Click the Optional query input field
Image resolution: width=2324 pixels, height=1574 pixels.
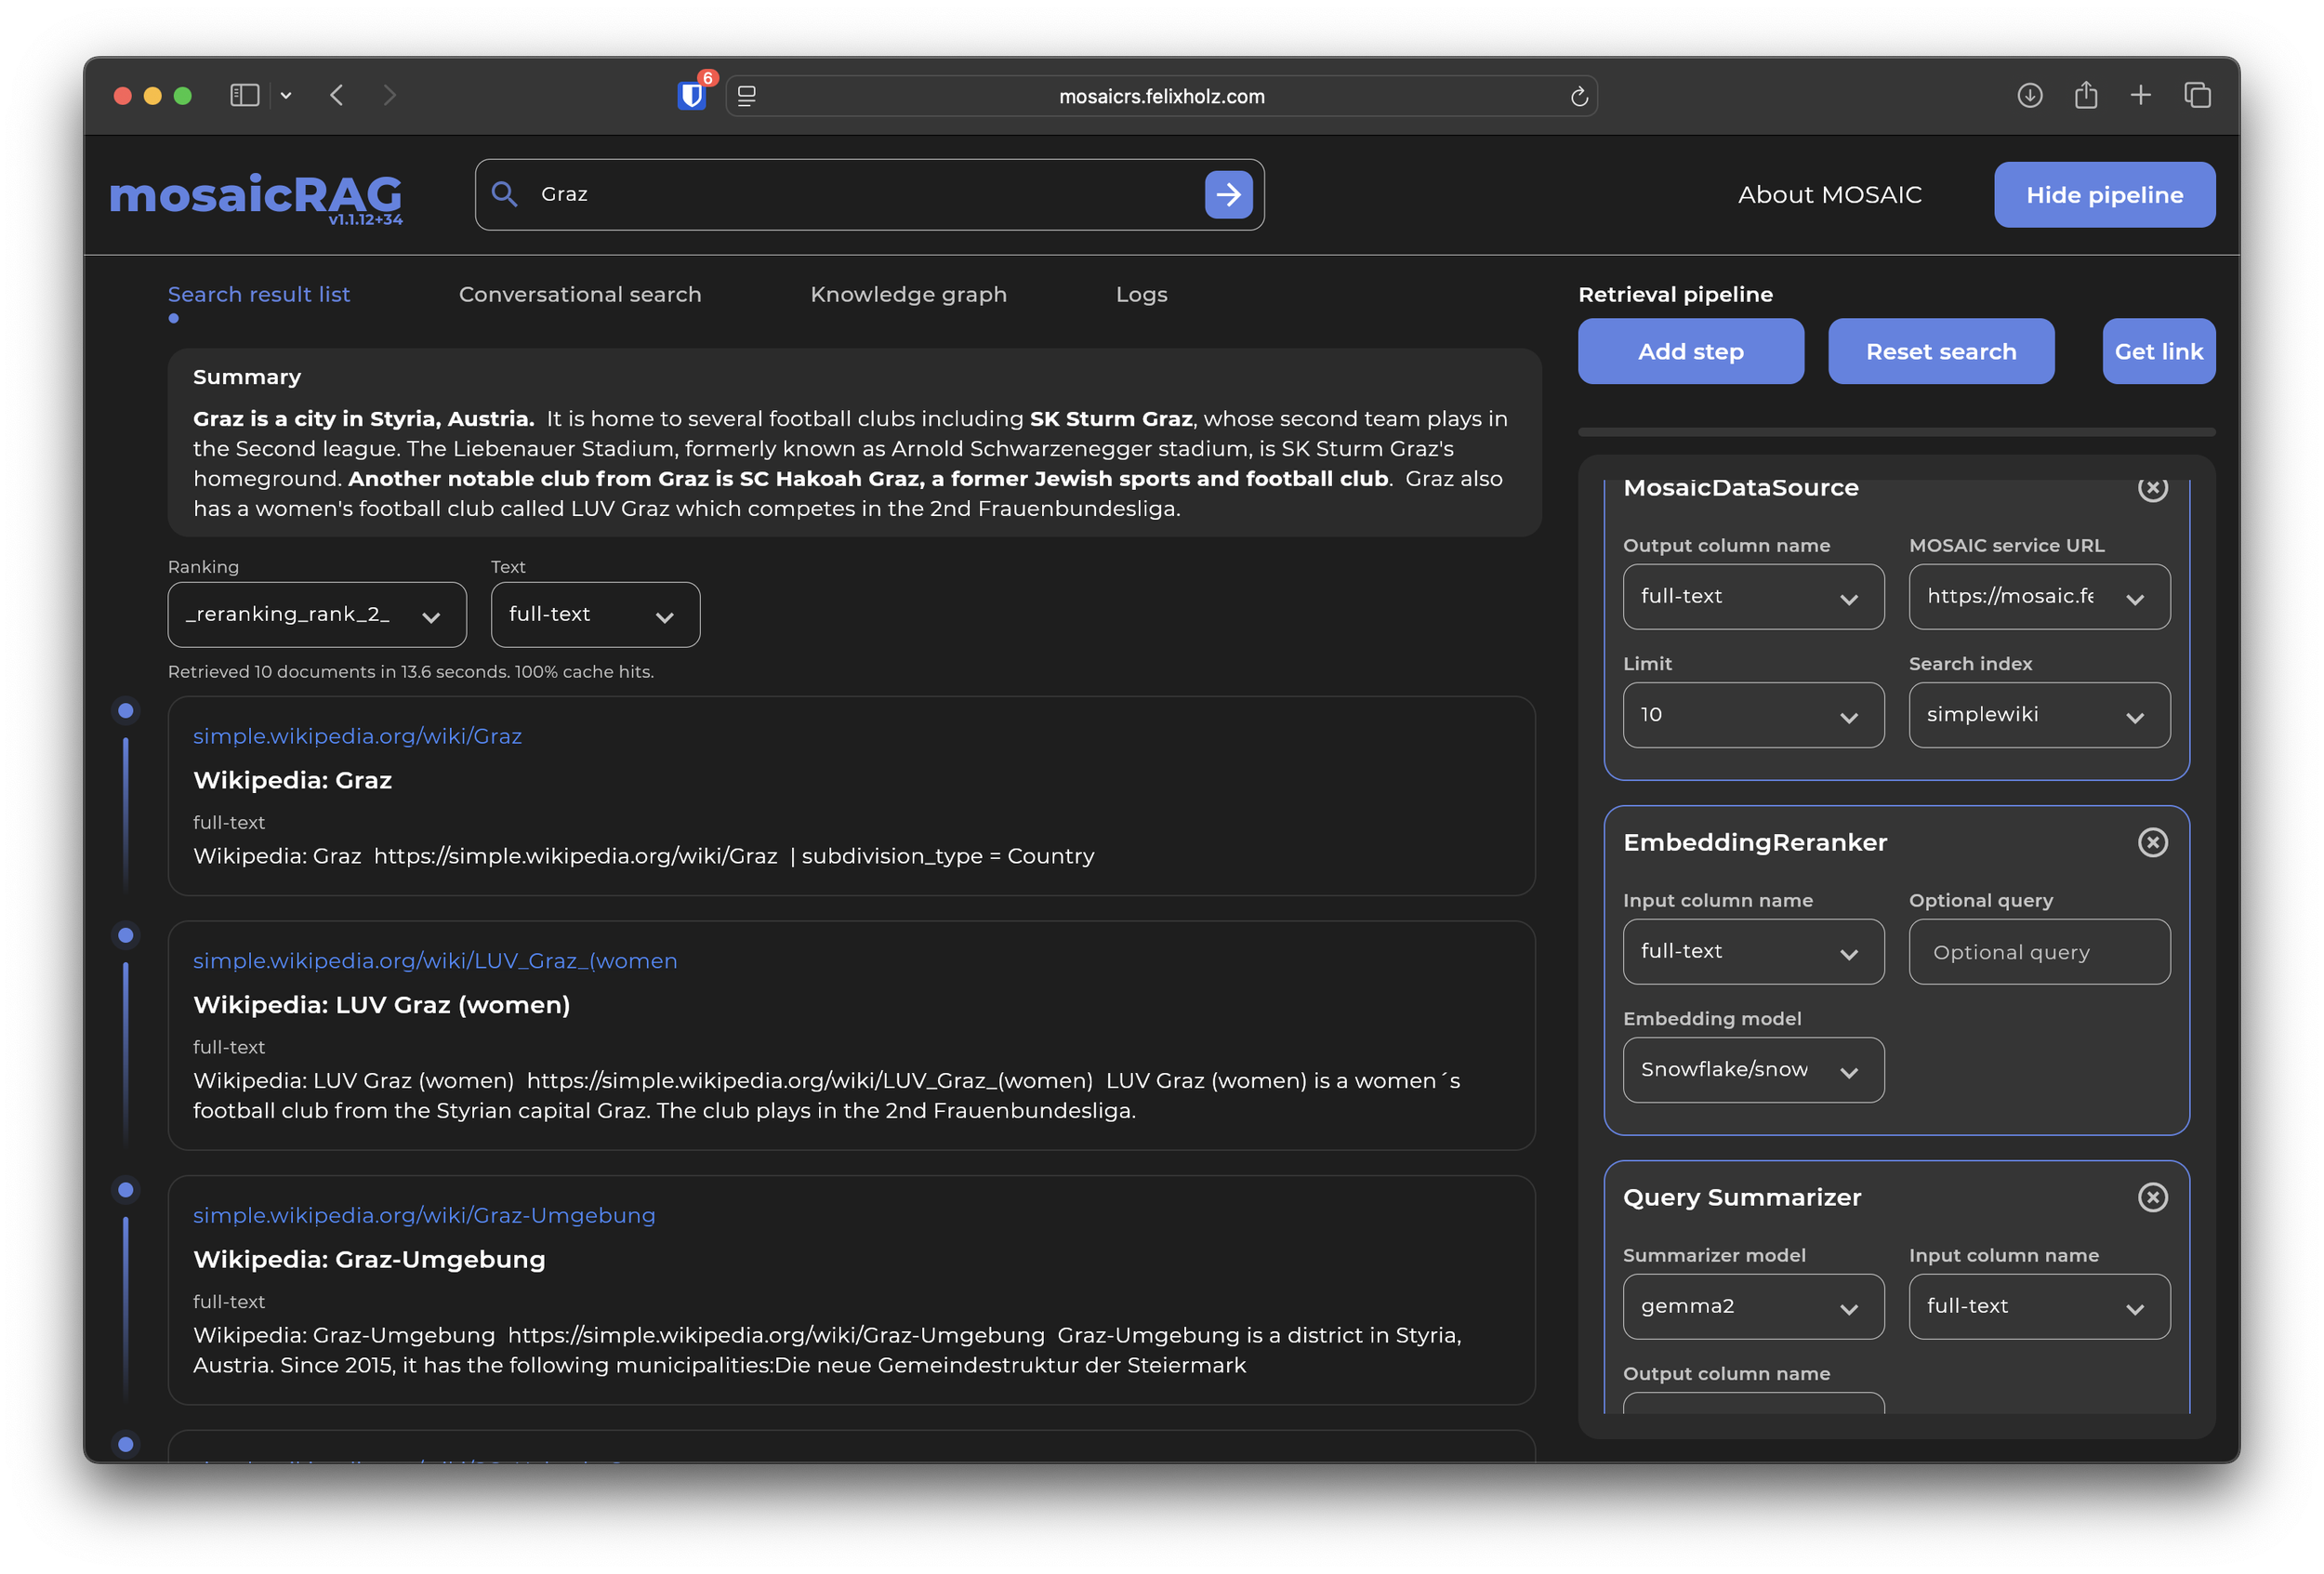pos(2038,952)
